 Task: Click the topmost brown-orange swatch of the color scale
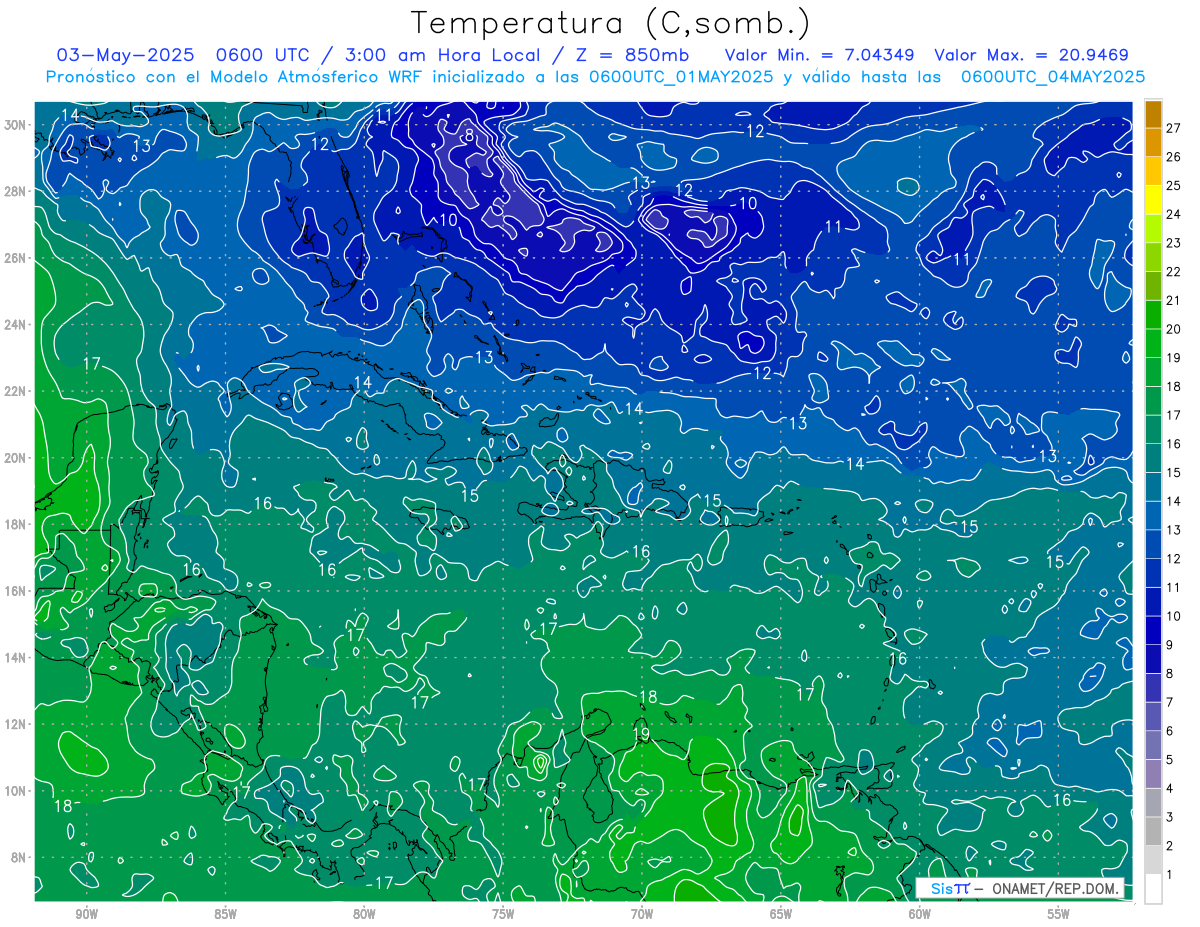point(1154,114)
